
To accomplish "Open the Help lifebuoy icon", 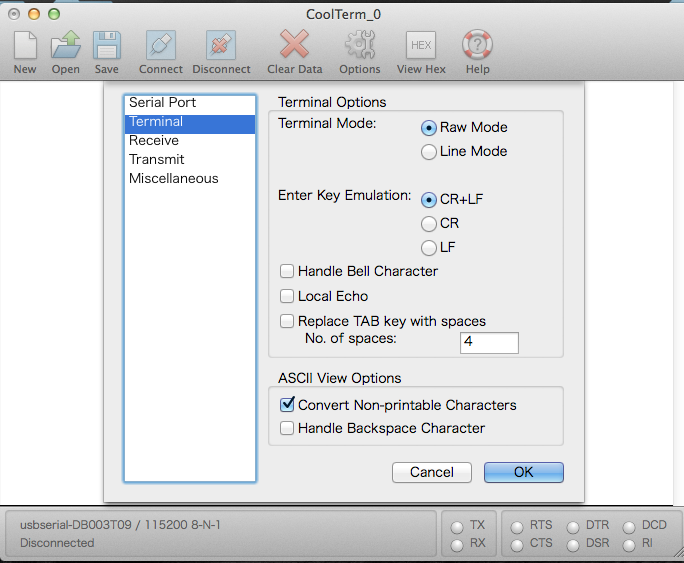I will coord(477,45).
